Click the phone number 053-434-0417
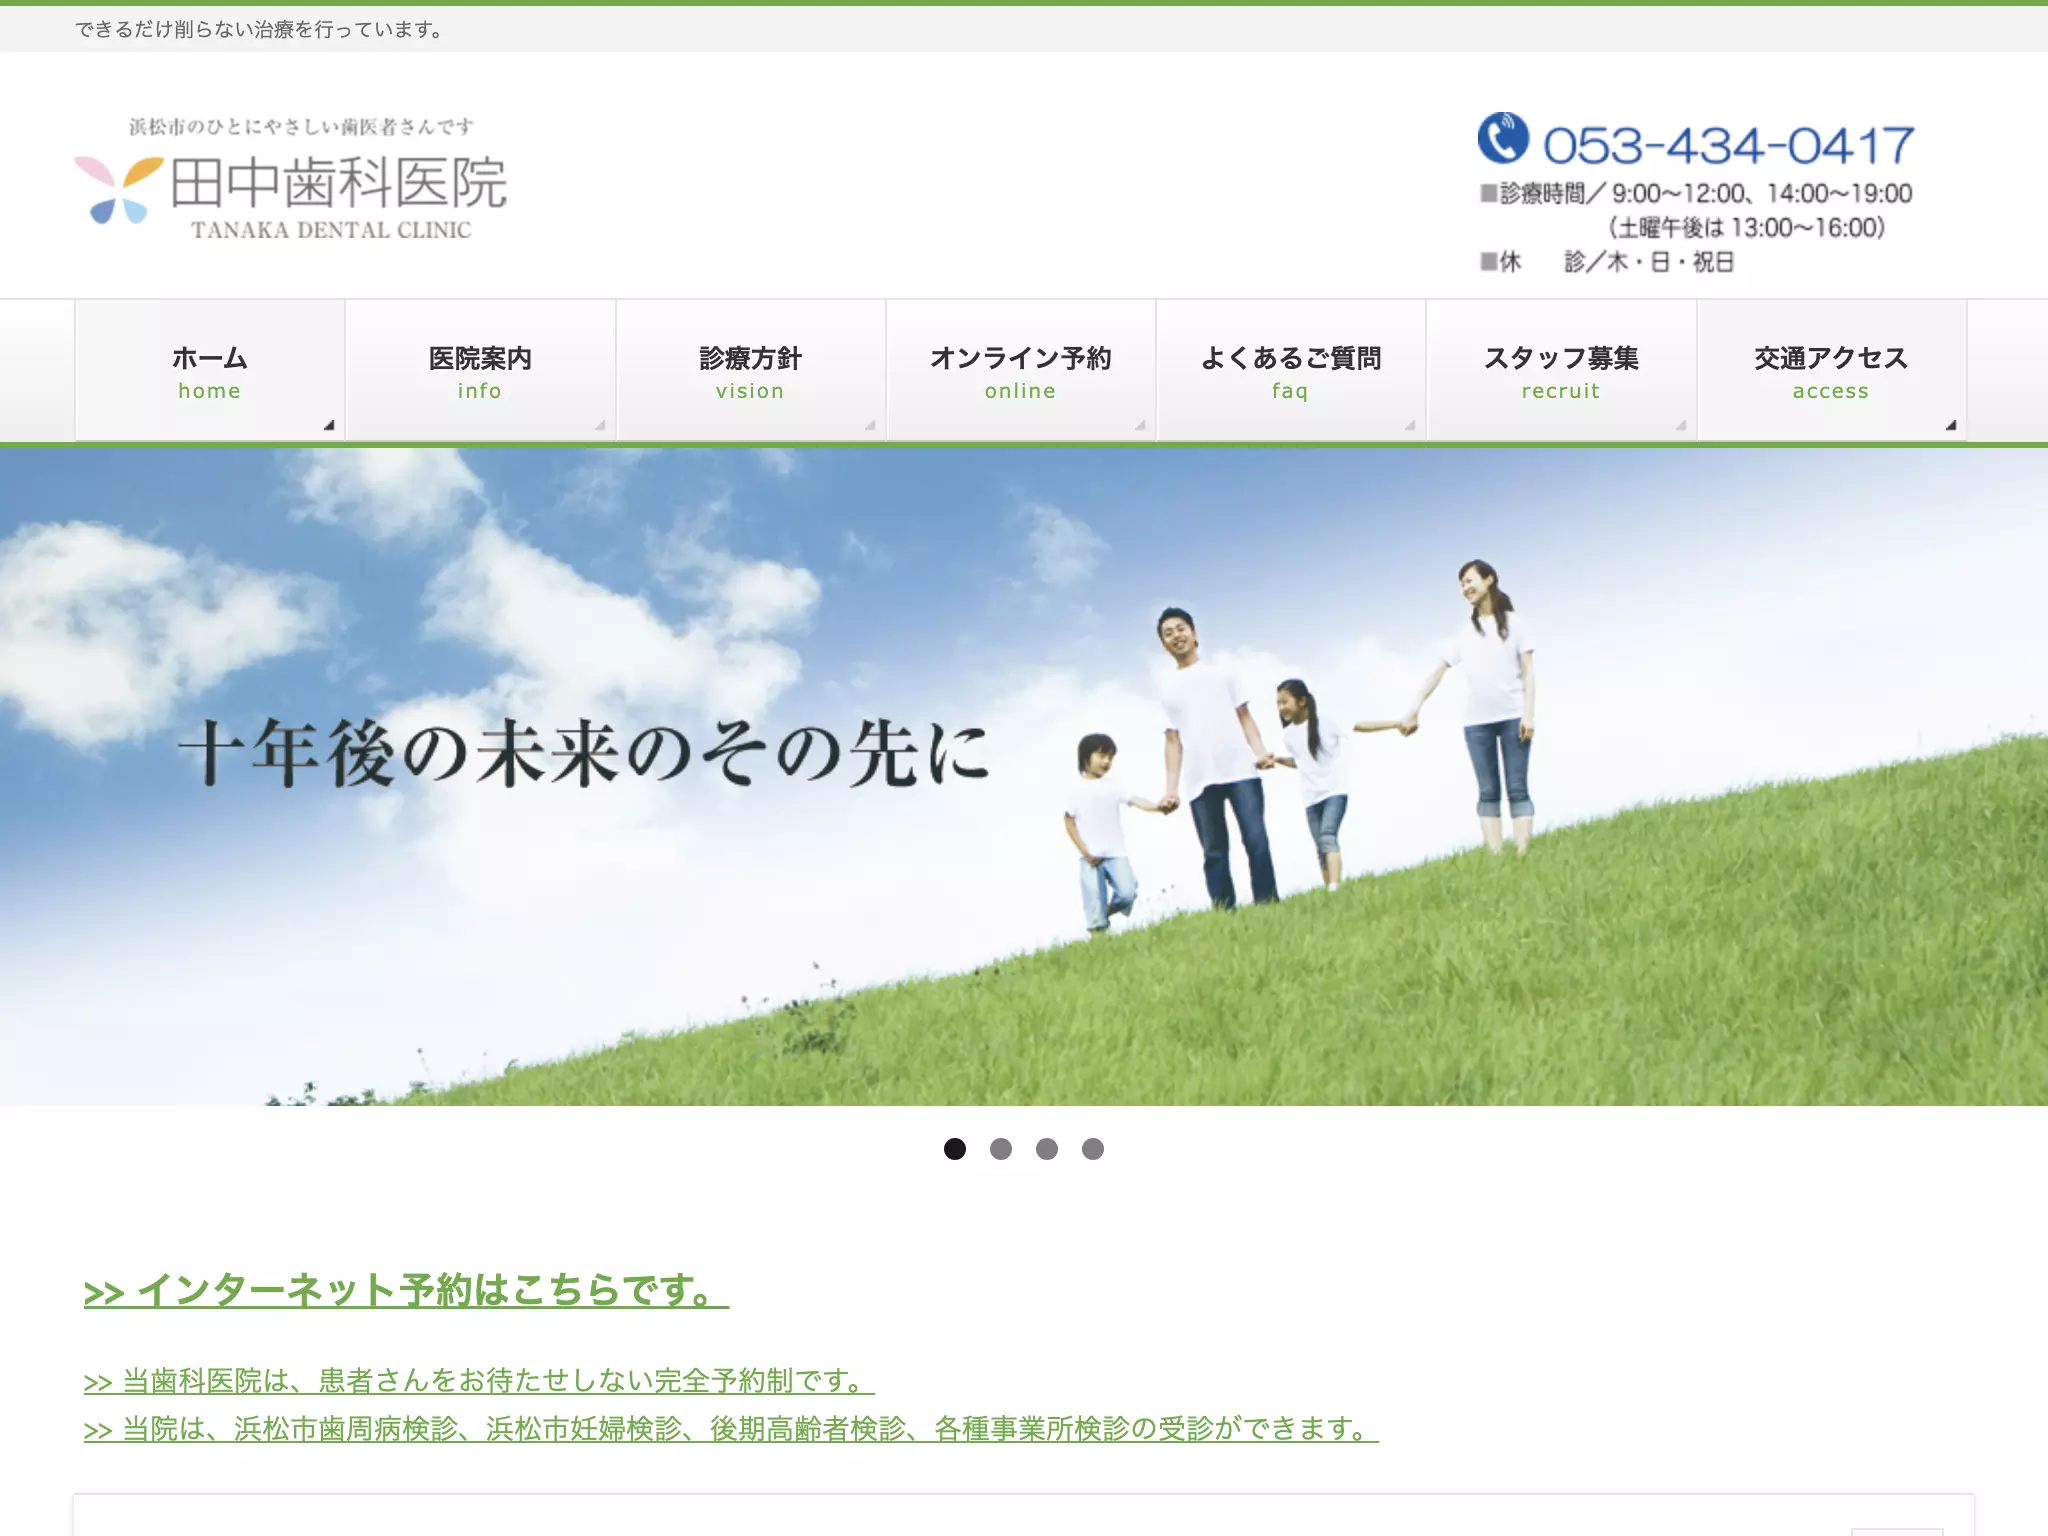The height and width of the screenshot is (1536, 2048). coord(1728,145)
